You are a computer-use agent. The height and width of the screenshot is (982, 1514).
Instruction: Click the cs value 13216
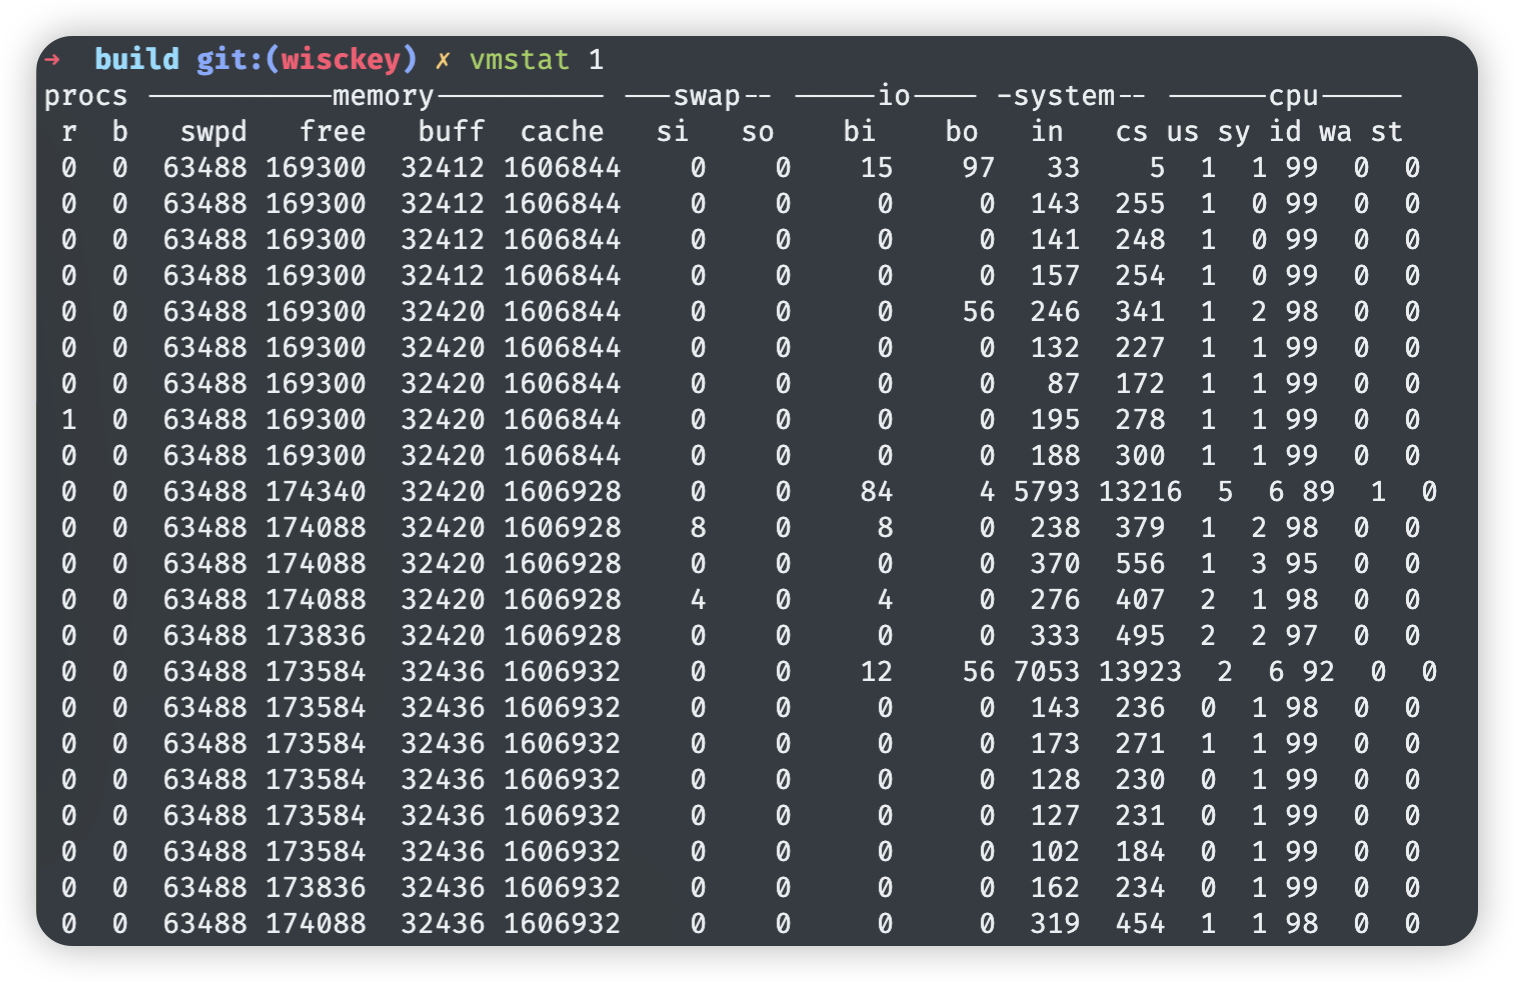pyautogui.click(x=1140, y=492)
